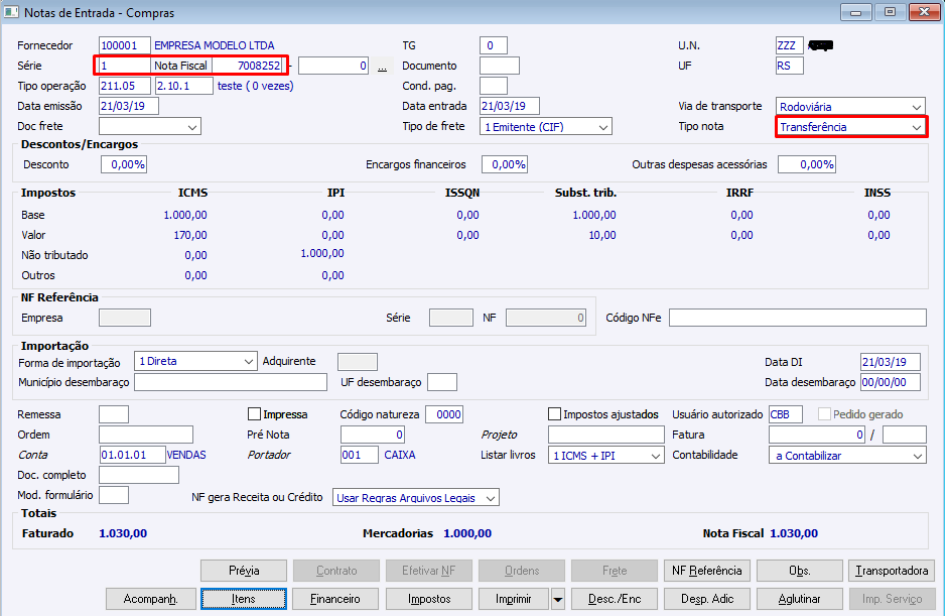Open the dropdown arrow beside Imprimir
This screenshot has width=945, height=616.
pyautogui.click(x=558, y=599)
